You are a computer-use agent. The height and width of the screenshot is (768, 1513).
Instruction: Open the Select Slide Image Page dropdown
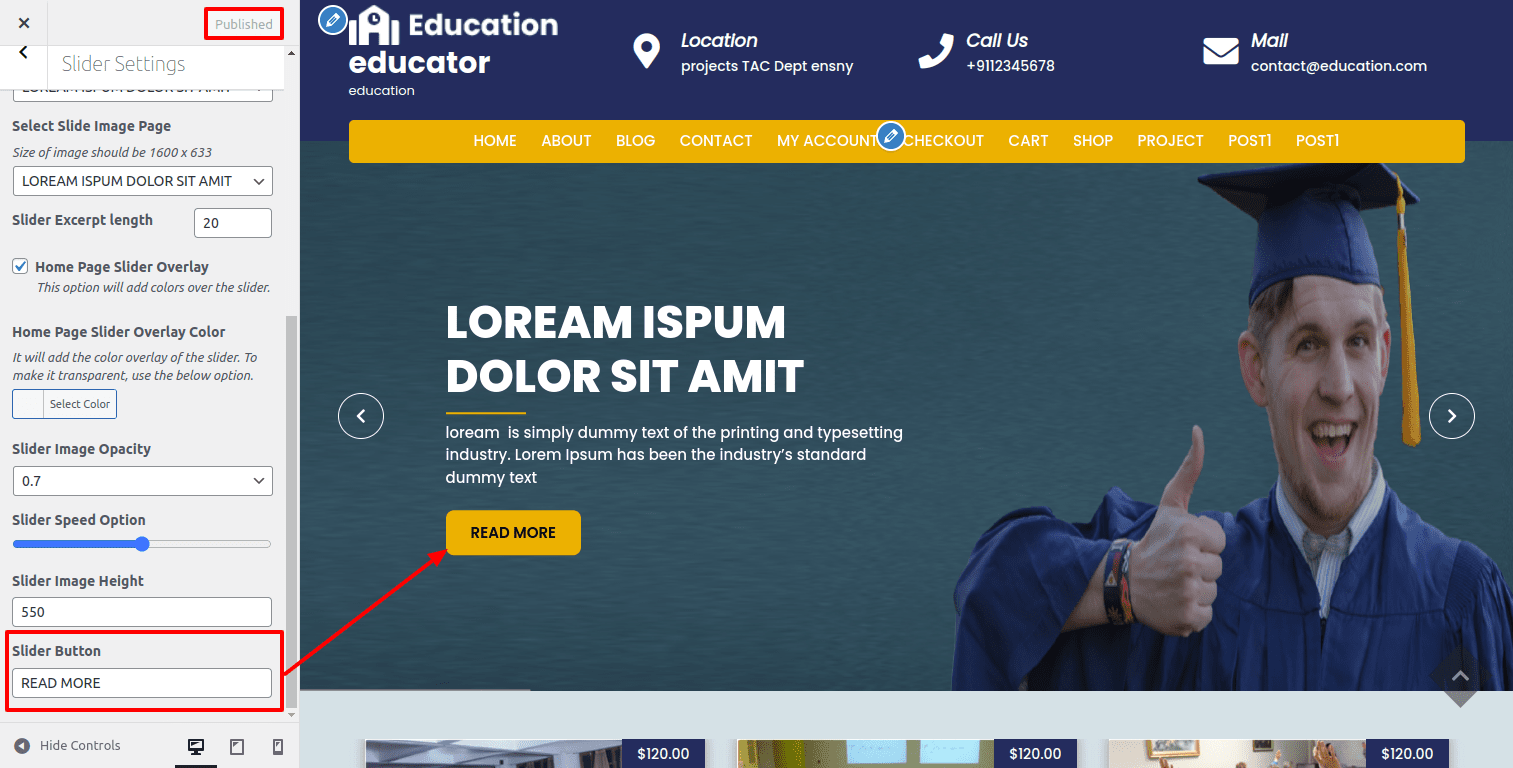pyautogui.click(x=142, y=181)
